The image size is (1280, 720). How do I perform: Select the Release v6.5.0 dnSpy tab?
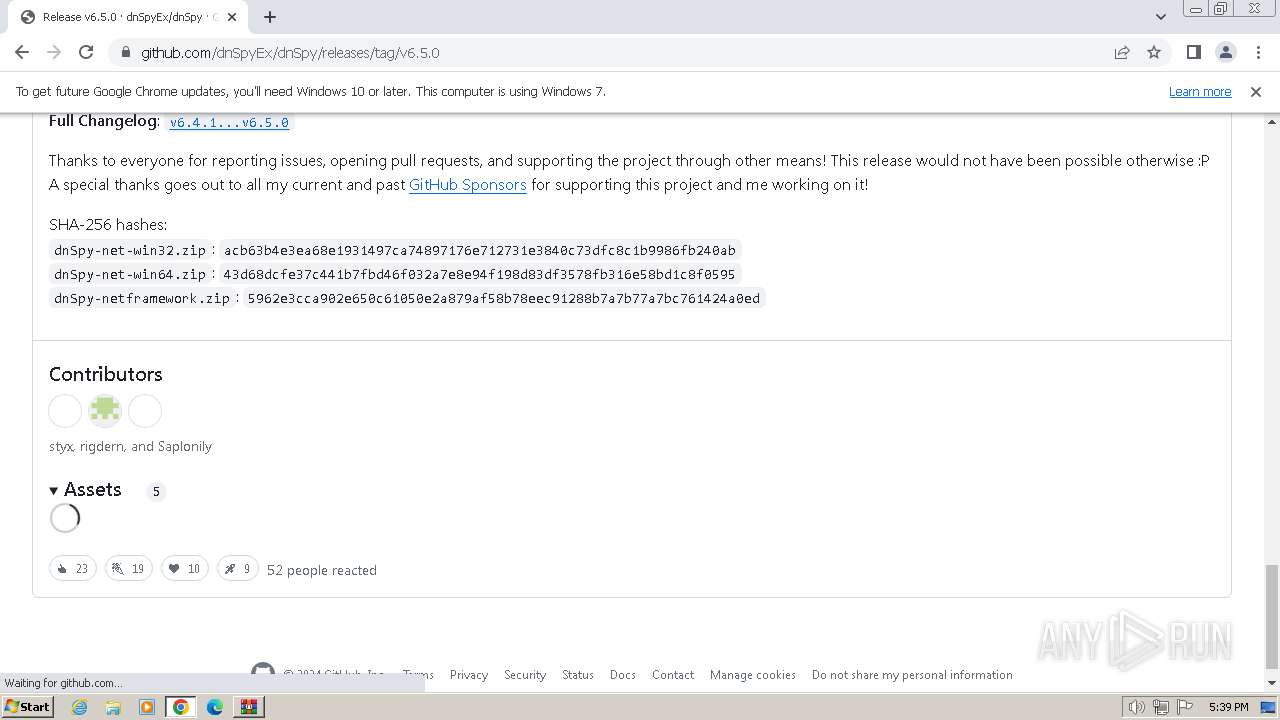pos(128,17)
